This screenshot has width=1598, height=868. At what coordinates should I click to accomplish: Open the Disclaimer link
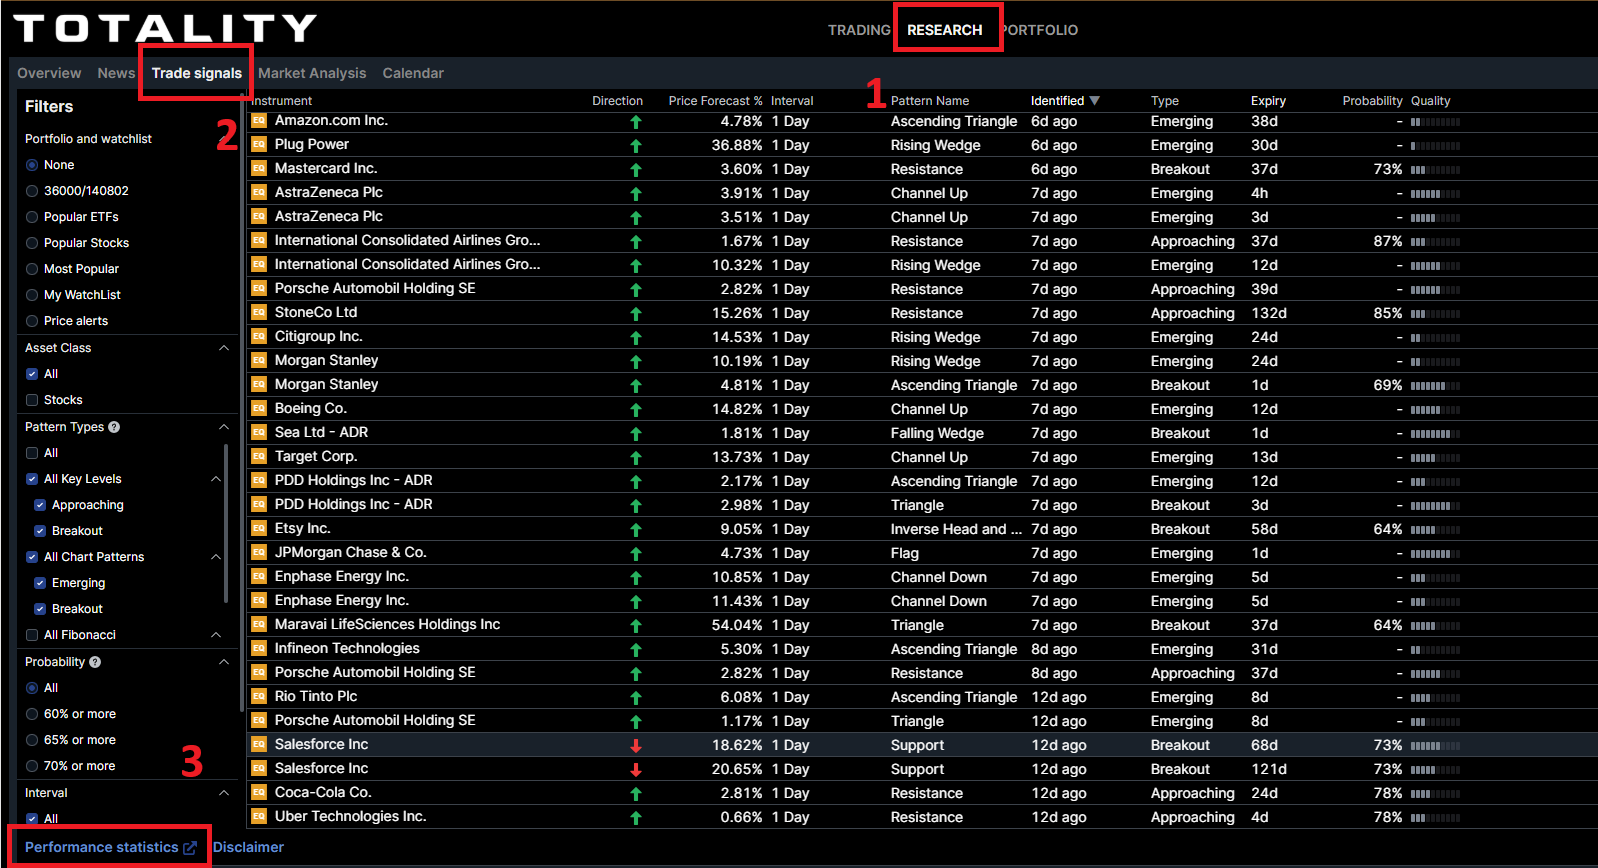[x=248, y=847]
